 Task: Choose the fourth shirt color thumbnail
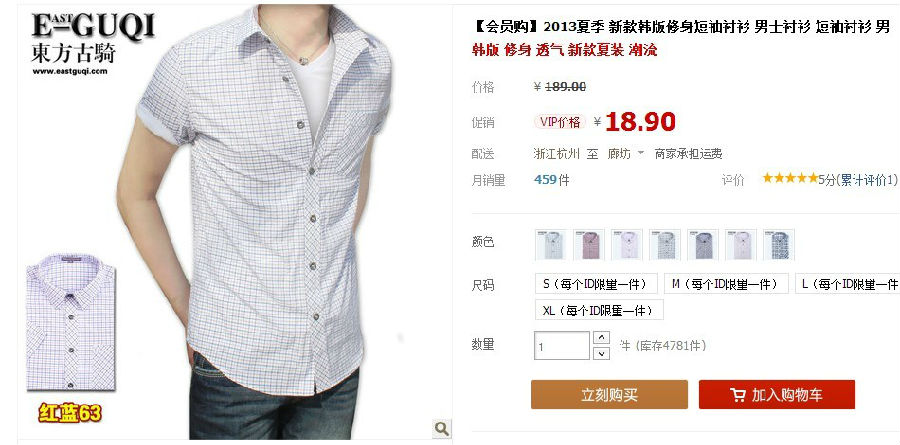click(x=665, y=244)
